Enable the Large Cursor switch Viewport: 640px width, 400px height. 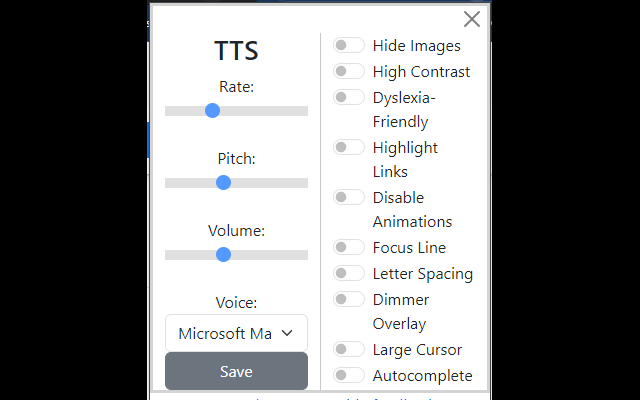click(x=348, y=349)
